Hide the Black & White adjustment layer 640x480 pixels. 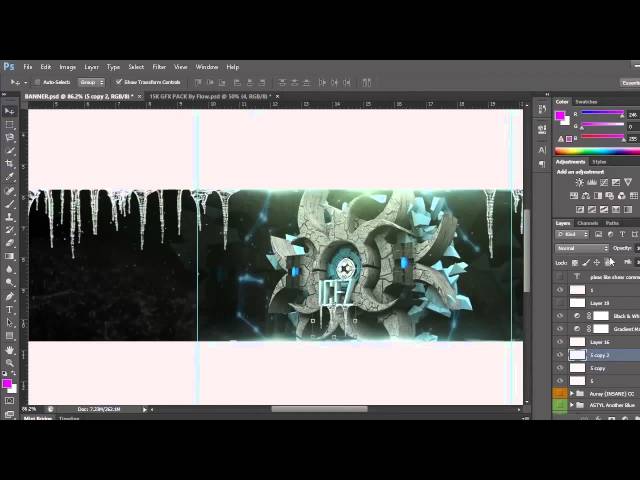pyautogui.click(x=560, y=316)
